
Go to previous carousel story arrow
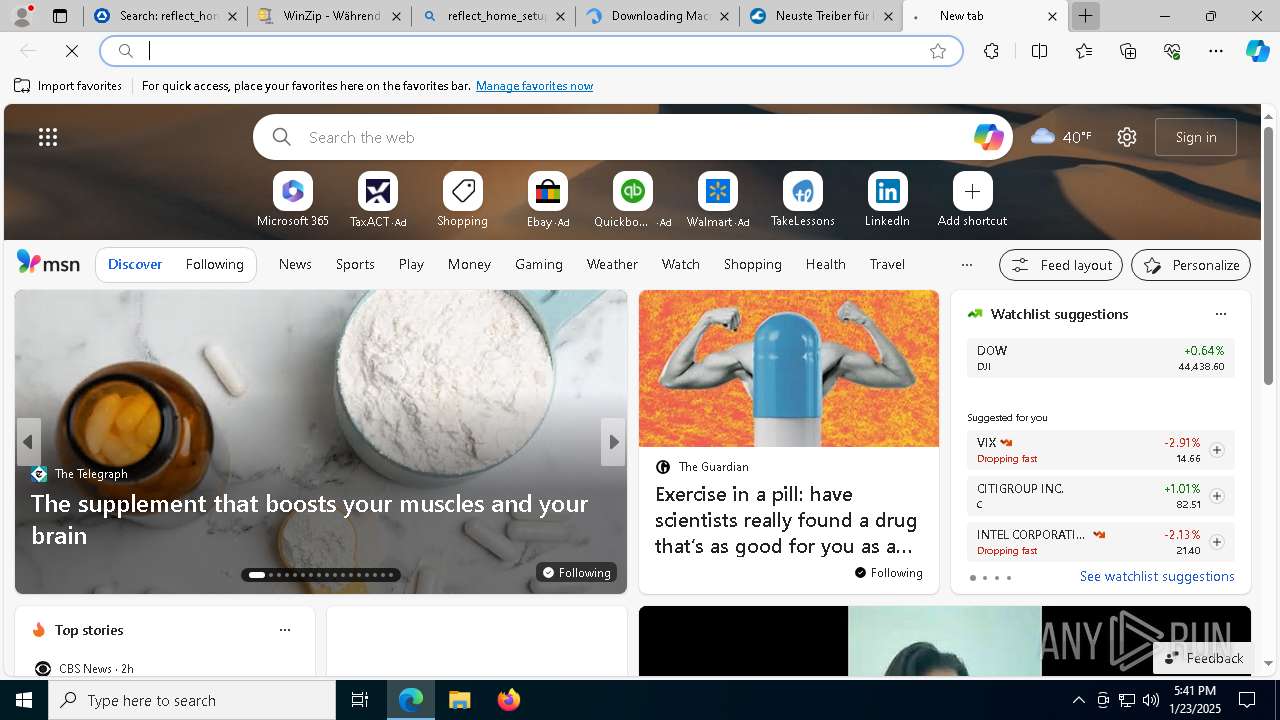pos(28,442)
